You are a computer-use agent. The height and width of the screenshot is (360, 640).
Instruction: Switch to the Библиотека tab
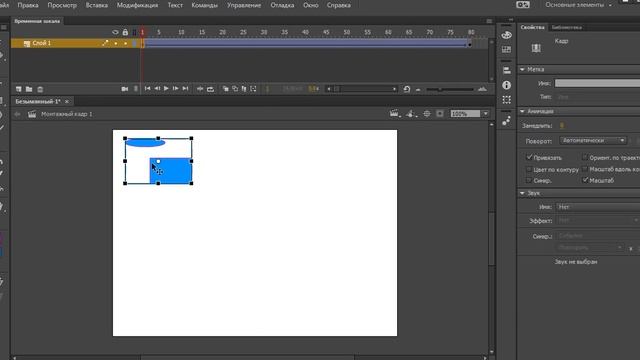(x=567, y=27)
